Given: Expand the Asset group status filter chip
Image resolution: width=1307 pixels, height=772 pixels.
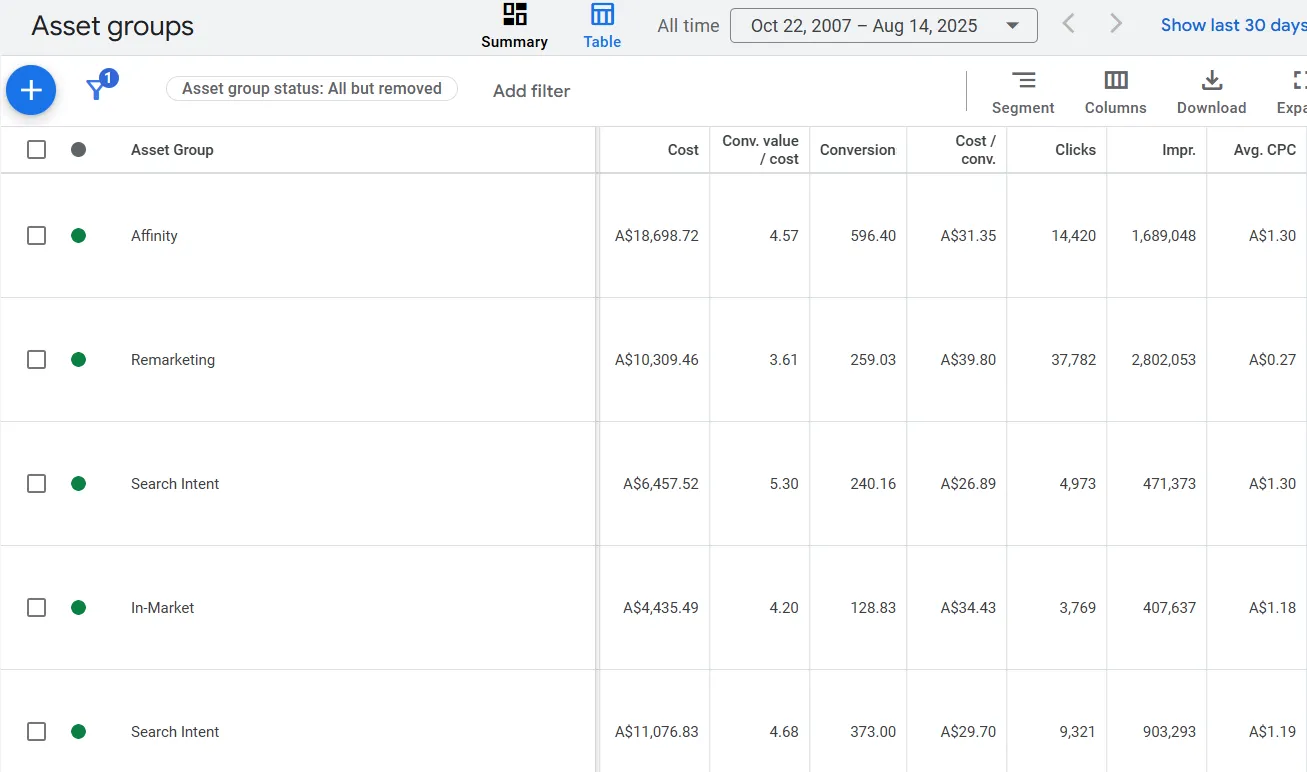Looking at the screenshot, I should pos(312,88).
